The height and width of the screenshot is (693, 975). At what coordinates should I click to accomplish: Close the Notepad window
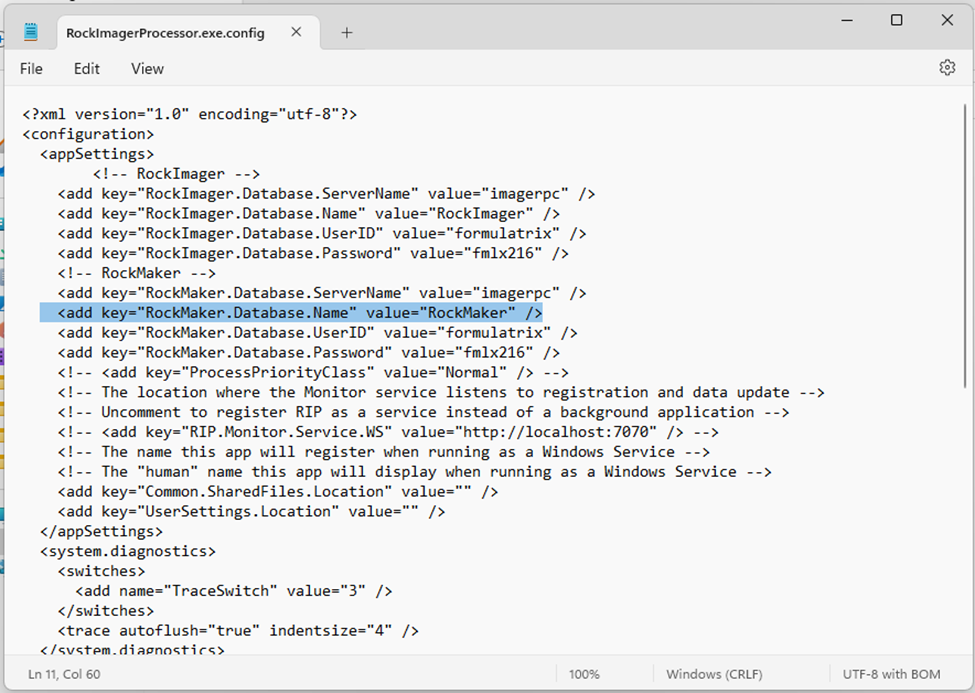tap(947, 20)
